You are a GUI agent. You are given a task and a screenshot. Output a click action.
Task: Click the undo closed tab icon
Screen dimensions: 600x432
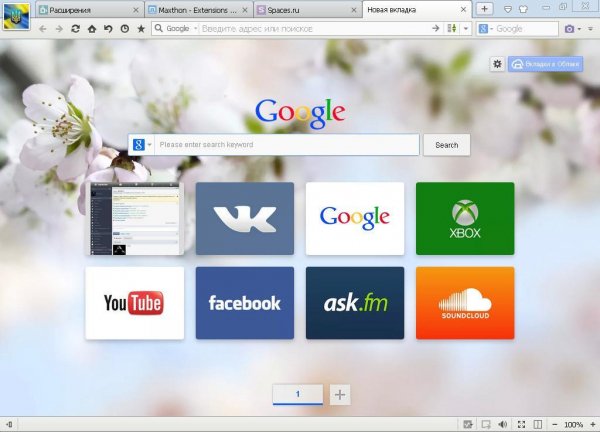pyautogui.click(x=108, y=29)
